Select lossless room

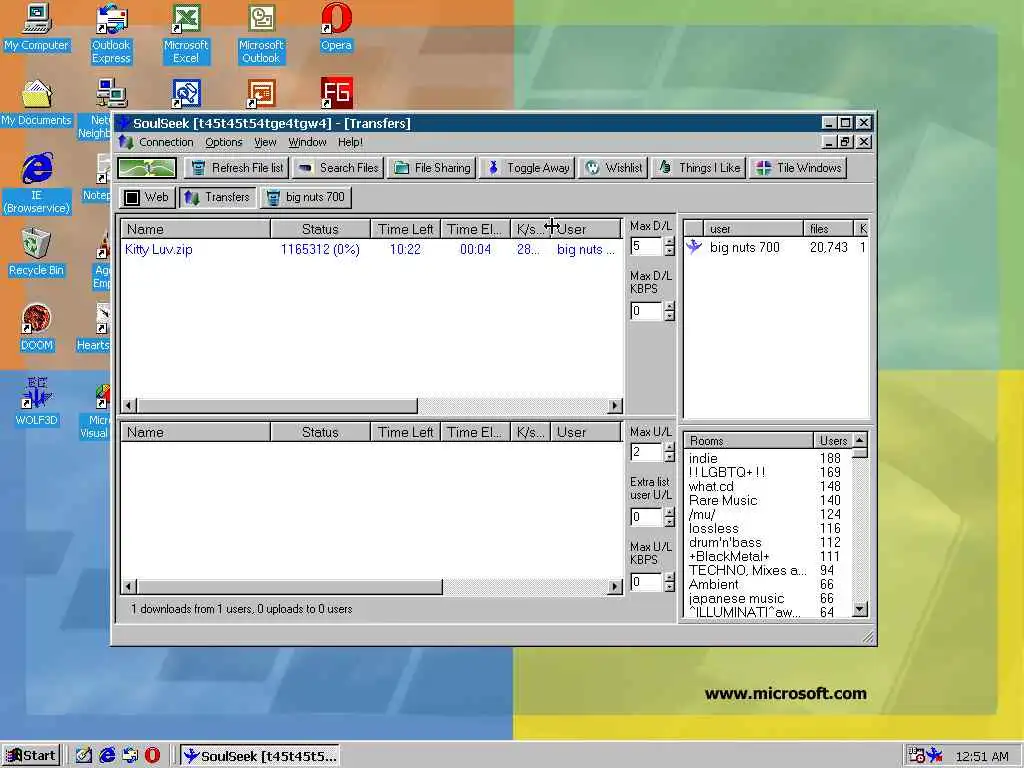pyautogui.click(x=714, y=528)
